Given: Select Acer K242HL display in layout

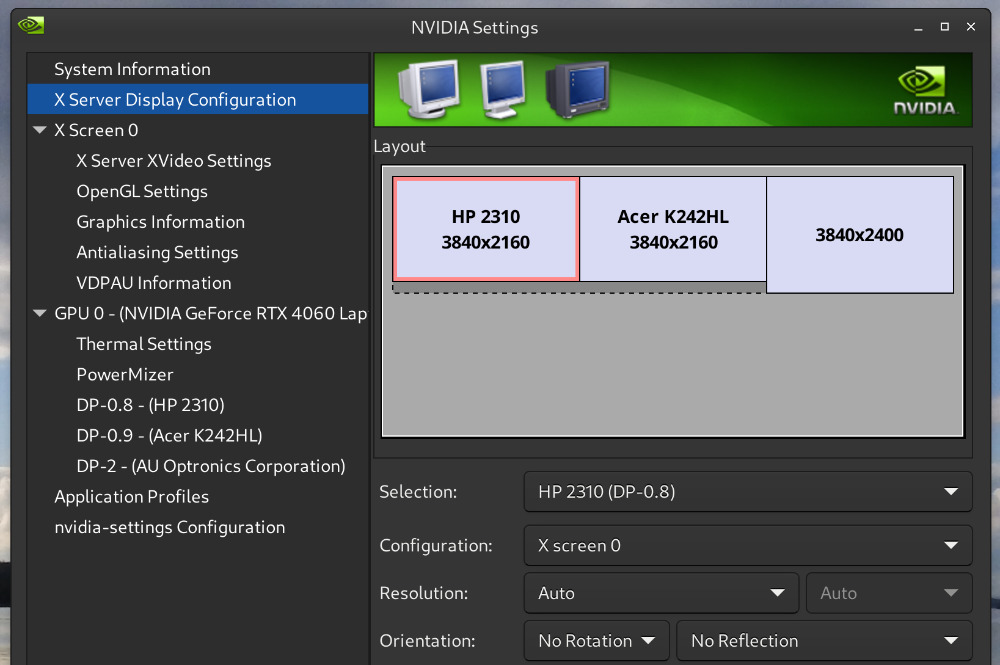Looking at the screenshot, I should (x=673, y=229).
